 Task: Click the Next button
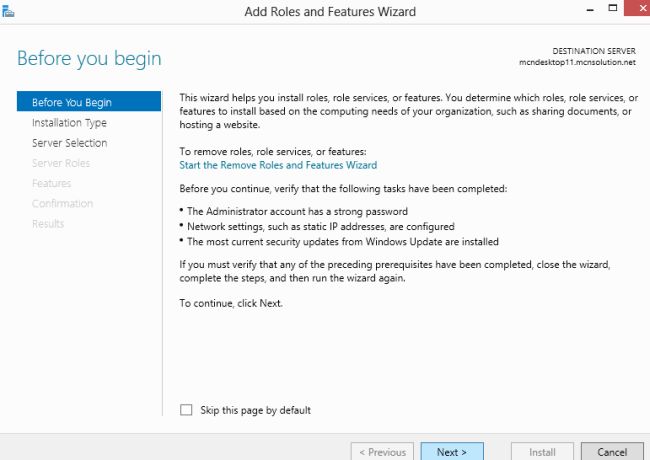(452, 452)
